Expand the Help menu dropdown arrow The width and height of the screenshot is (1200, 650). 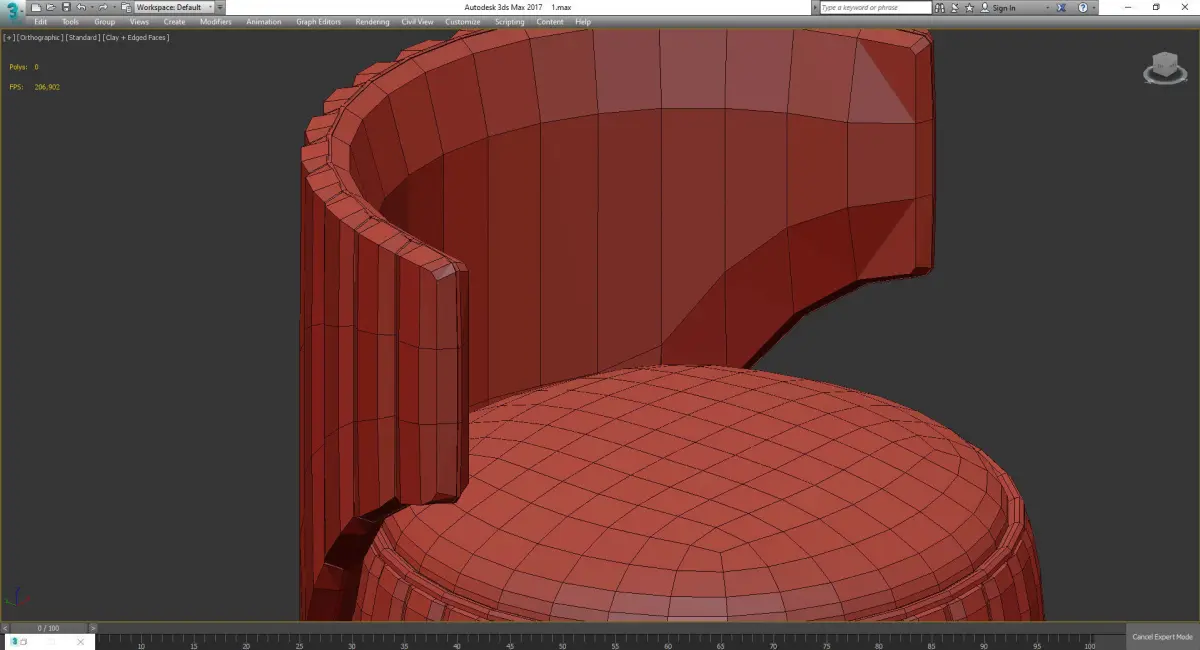pos(1094,7)
